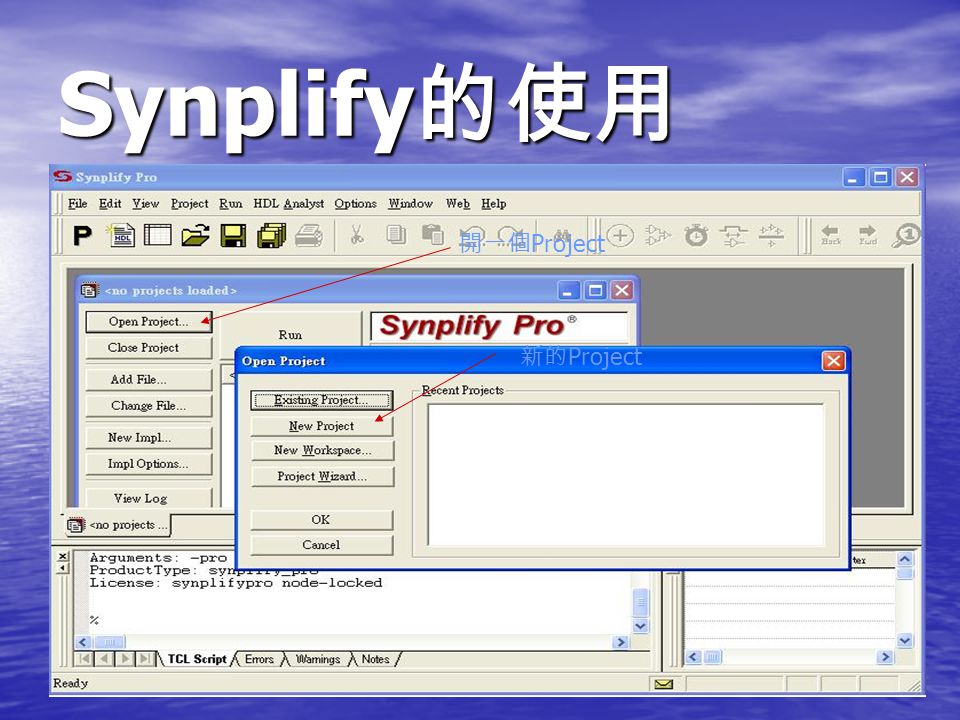Click the New Project 'P' toolbar icon
Screen dimensions: 960x720
pos(83,235)
